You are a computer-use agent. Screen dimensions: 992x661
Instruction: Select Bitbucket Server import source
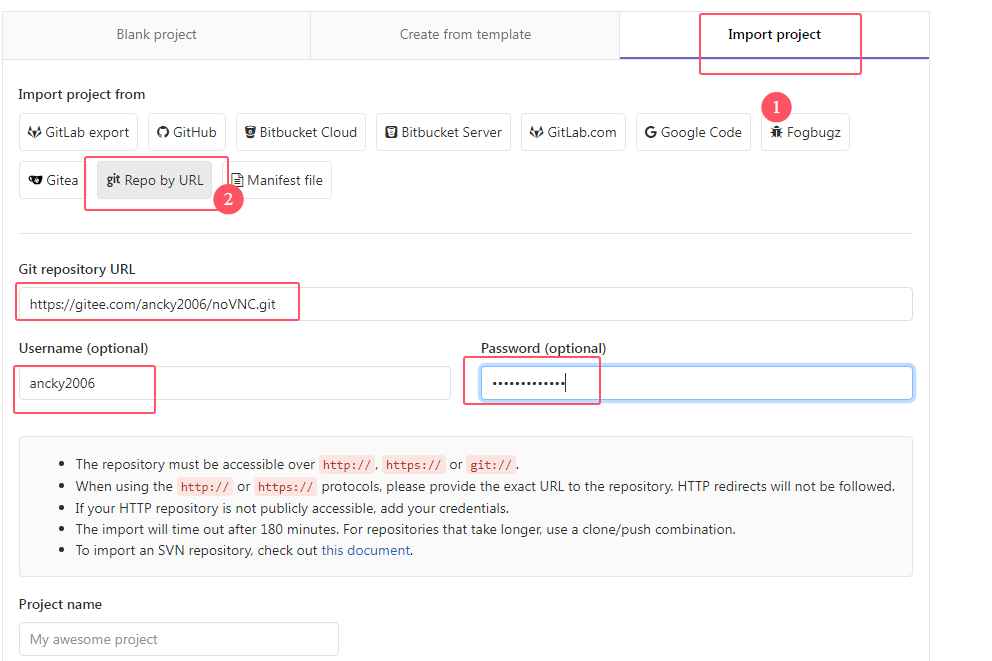point(443,132)
